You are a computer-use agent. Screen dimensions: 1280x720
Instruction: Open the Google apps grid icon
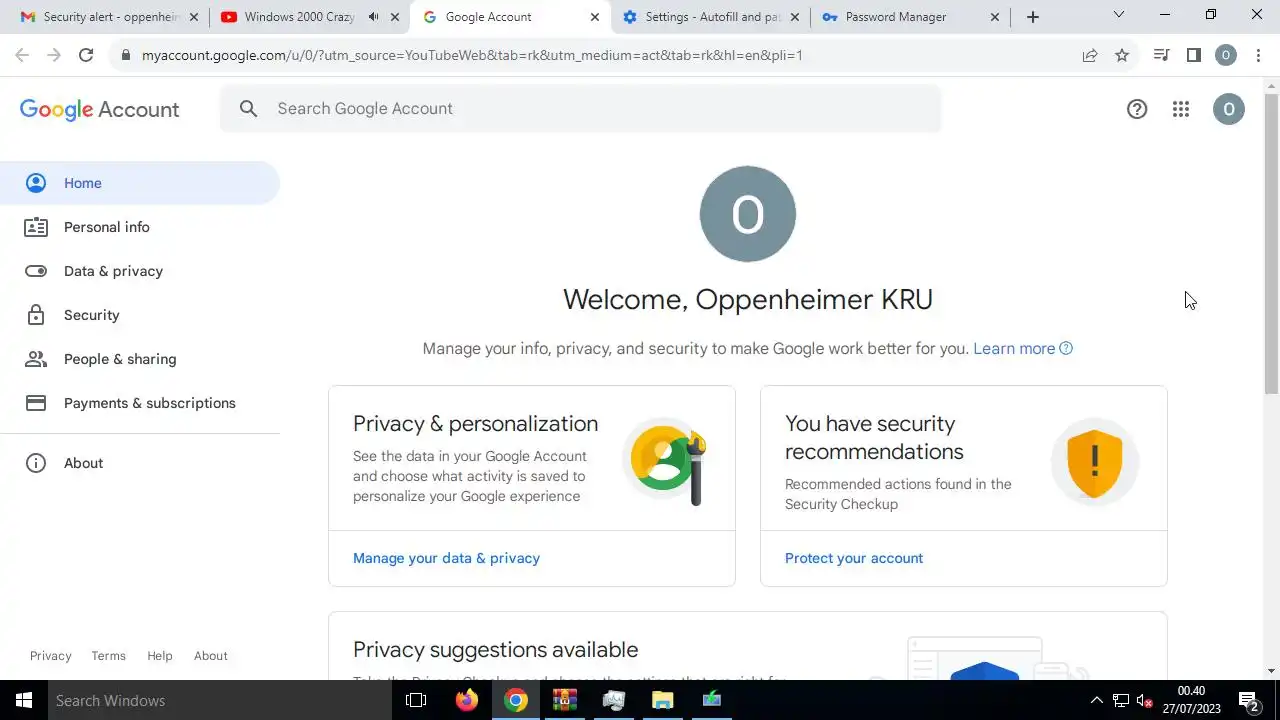pyautogui.click(x=1181, y=109)
